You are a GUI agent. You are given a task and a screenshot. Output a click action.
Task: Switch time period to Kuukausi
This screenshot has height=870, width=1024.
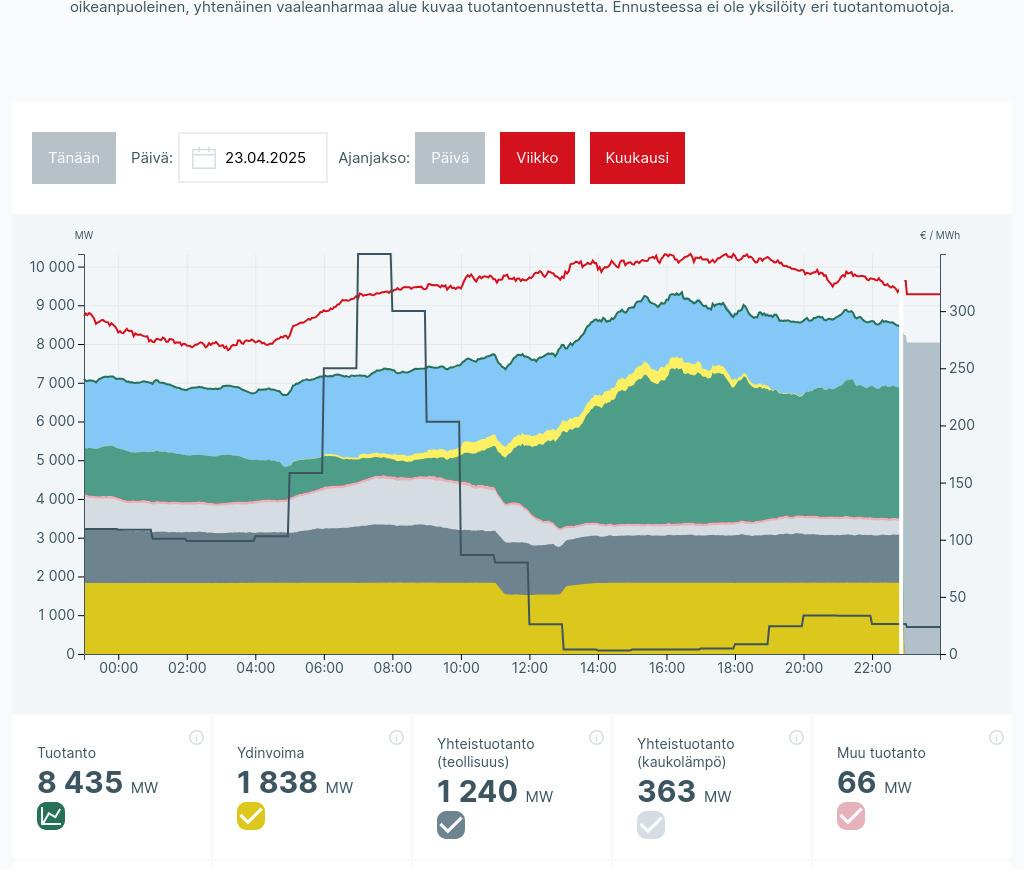click(637, 158)
